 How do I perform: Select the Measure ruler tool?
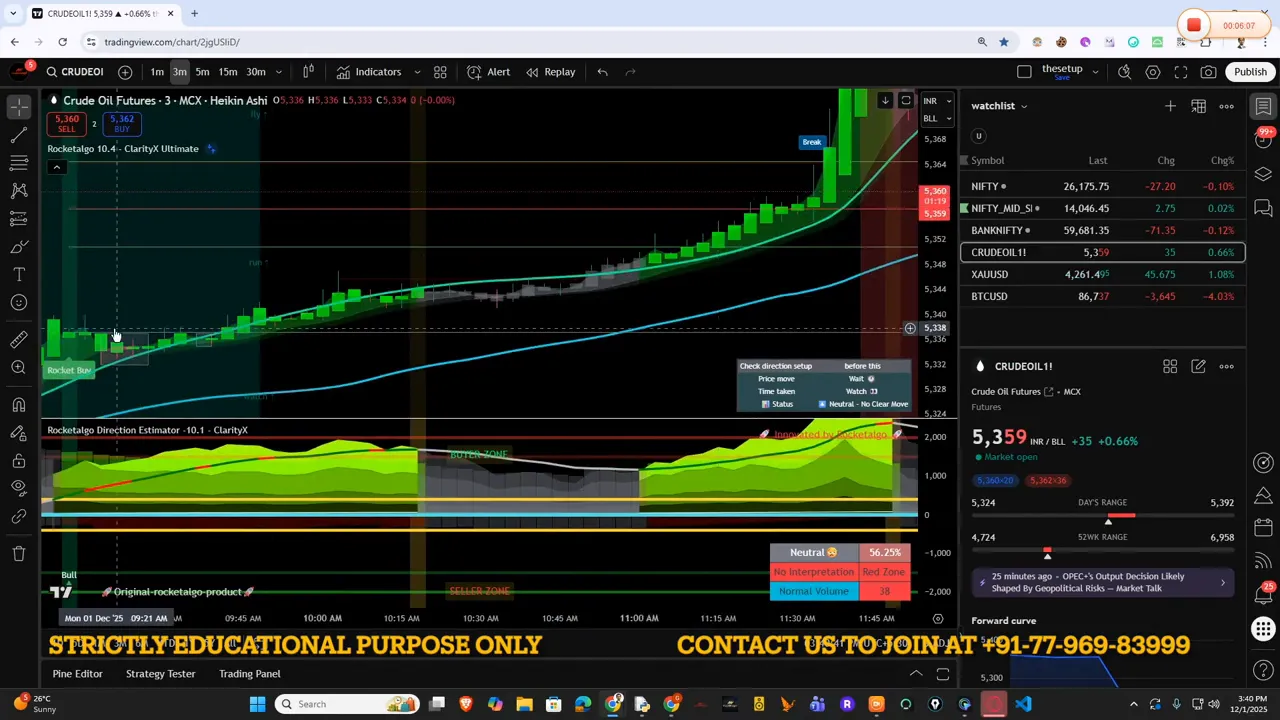coord(18,339)
